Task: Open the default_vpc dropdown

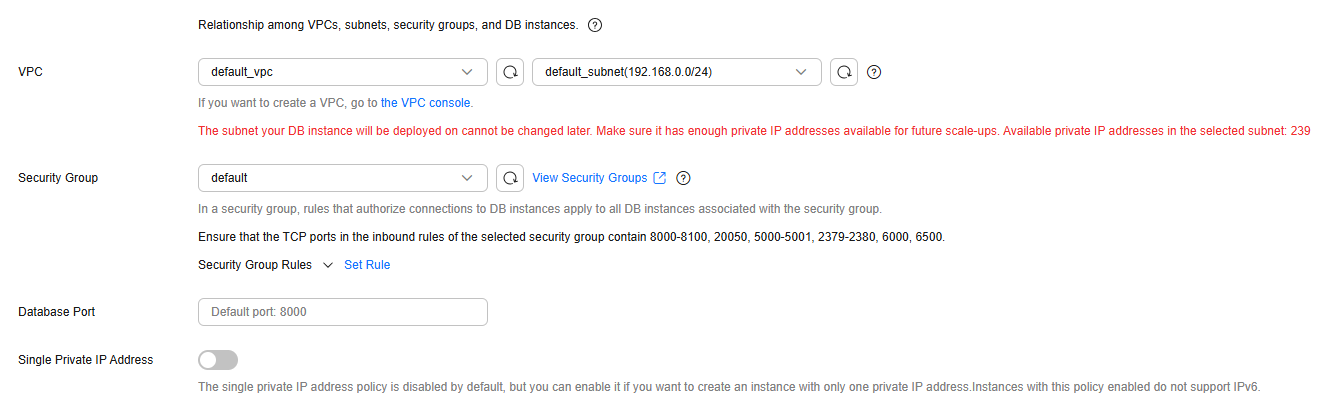Action: pos(343,72)
